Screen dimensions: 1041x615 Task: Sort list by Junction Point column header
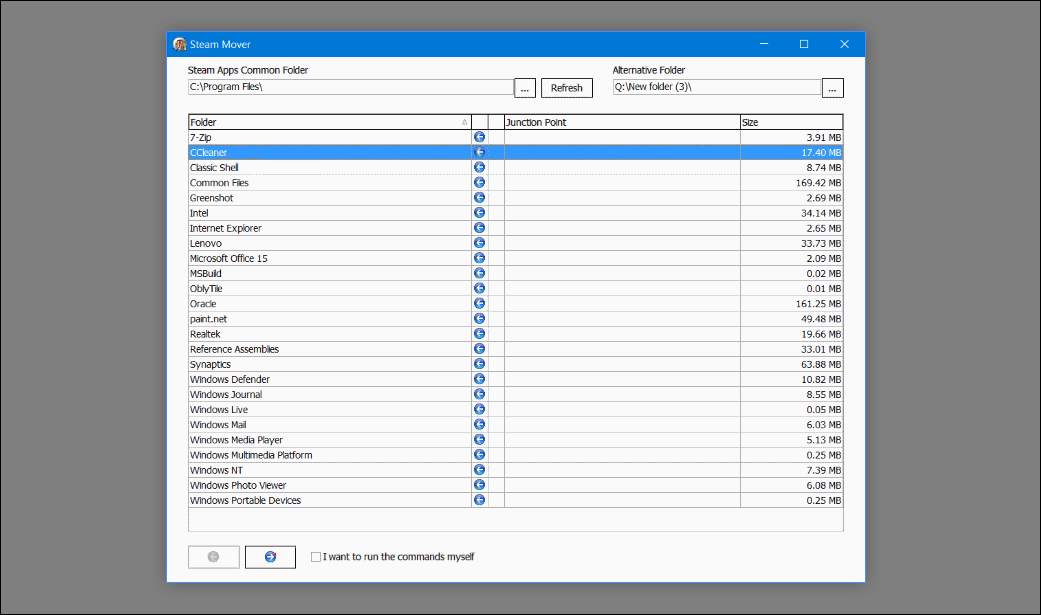(622, 122)
